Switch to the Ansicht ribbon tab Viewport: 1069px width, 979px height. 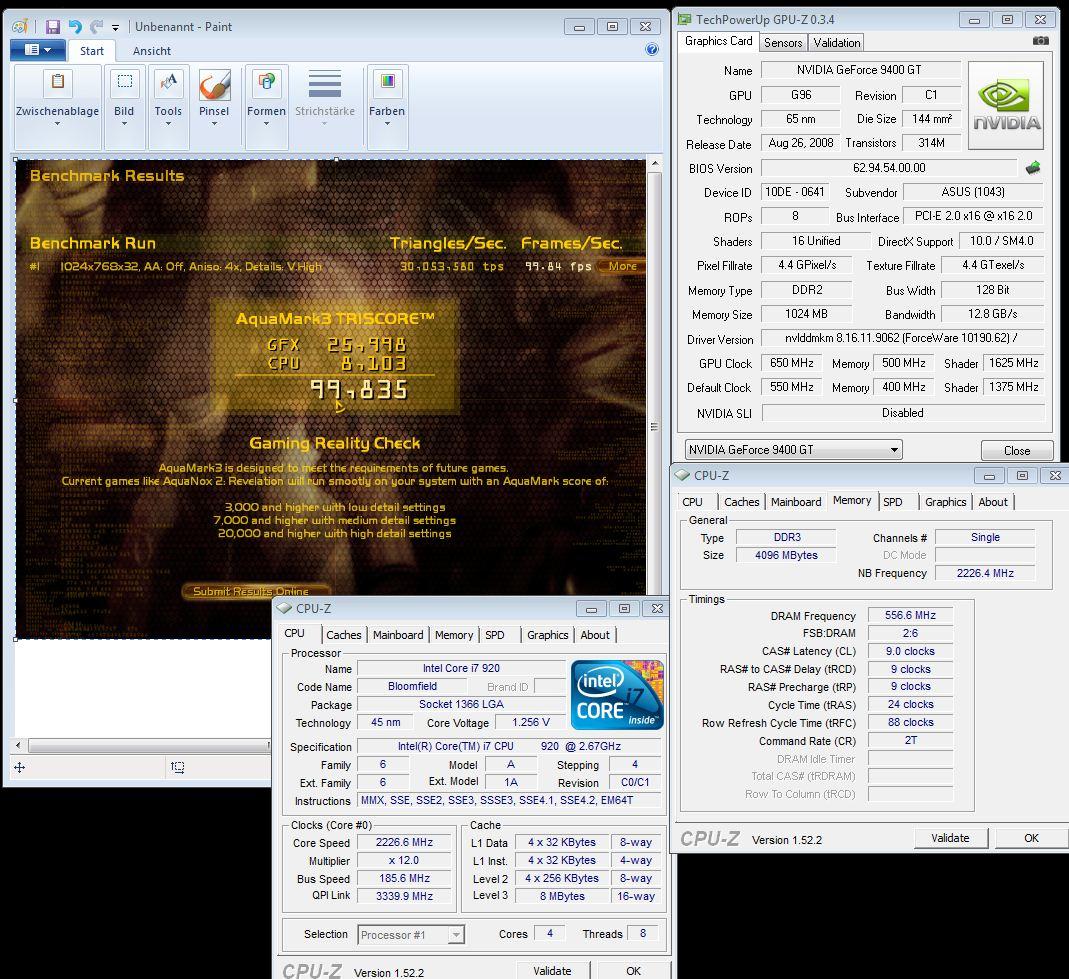click(x=151, y=51)
